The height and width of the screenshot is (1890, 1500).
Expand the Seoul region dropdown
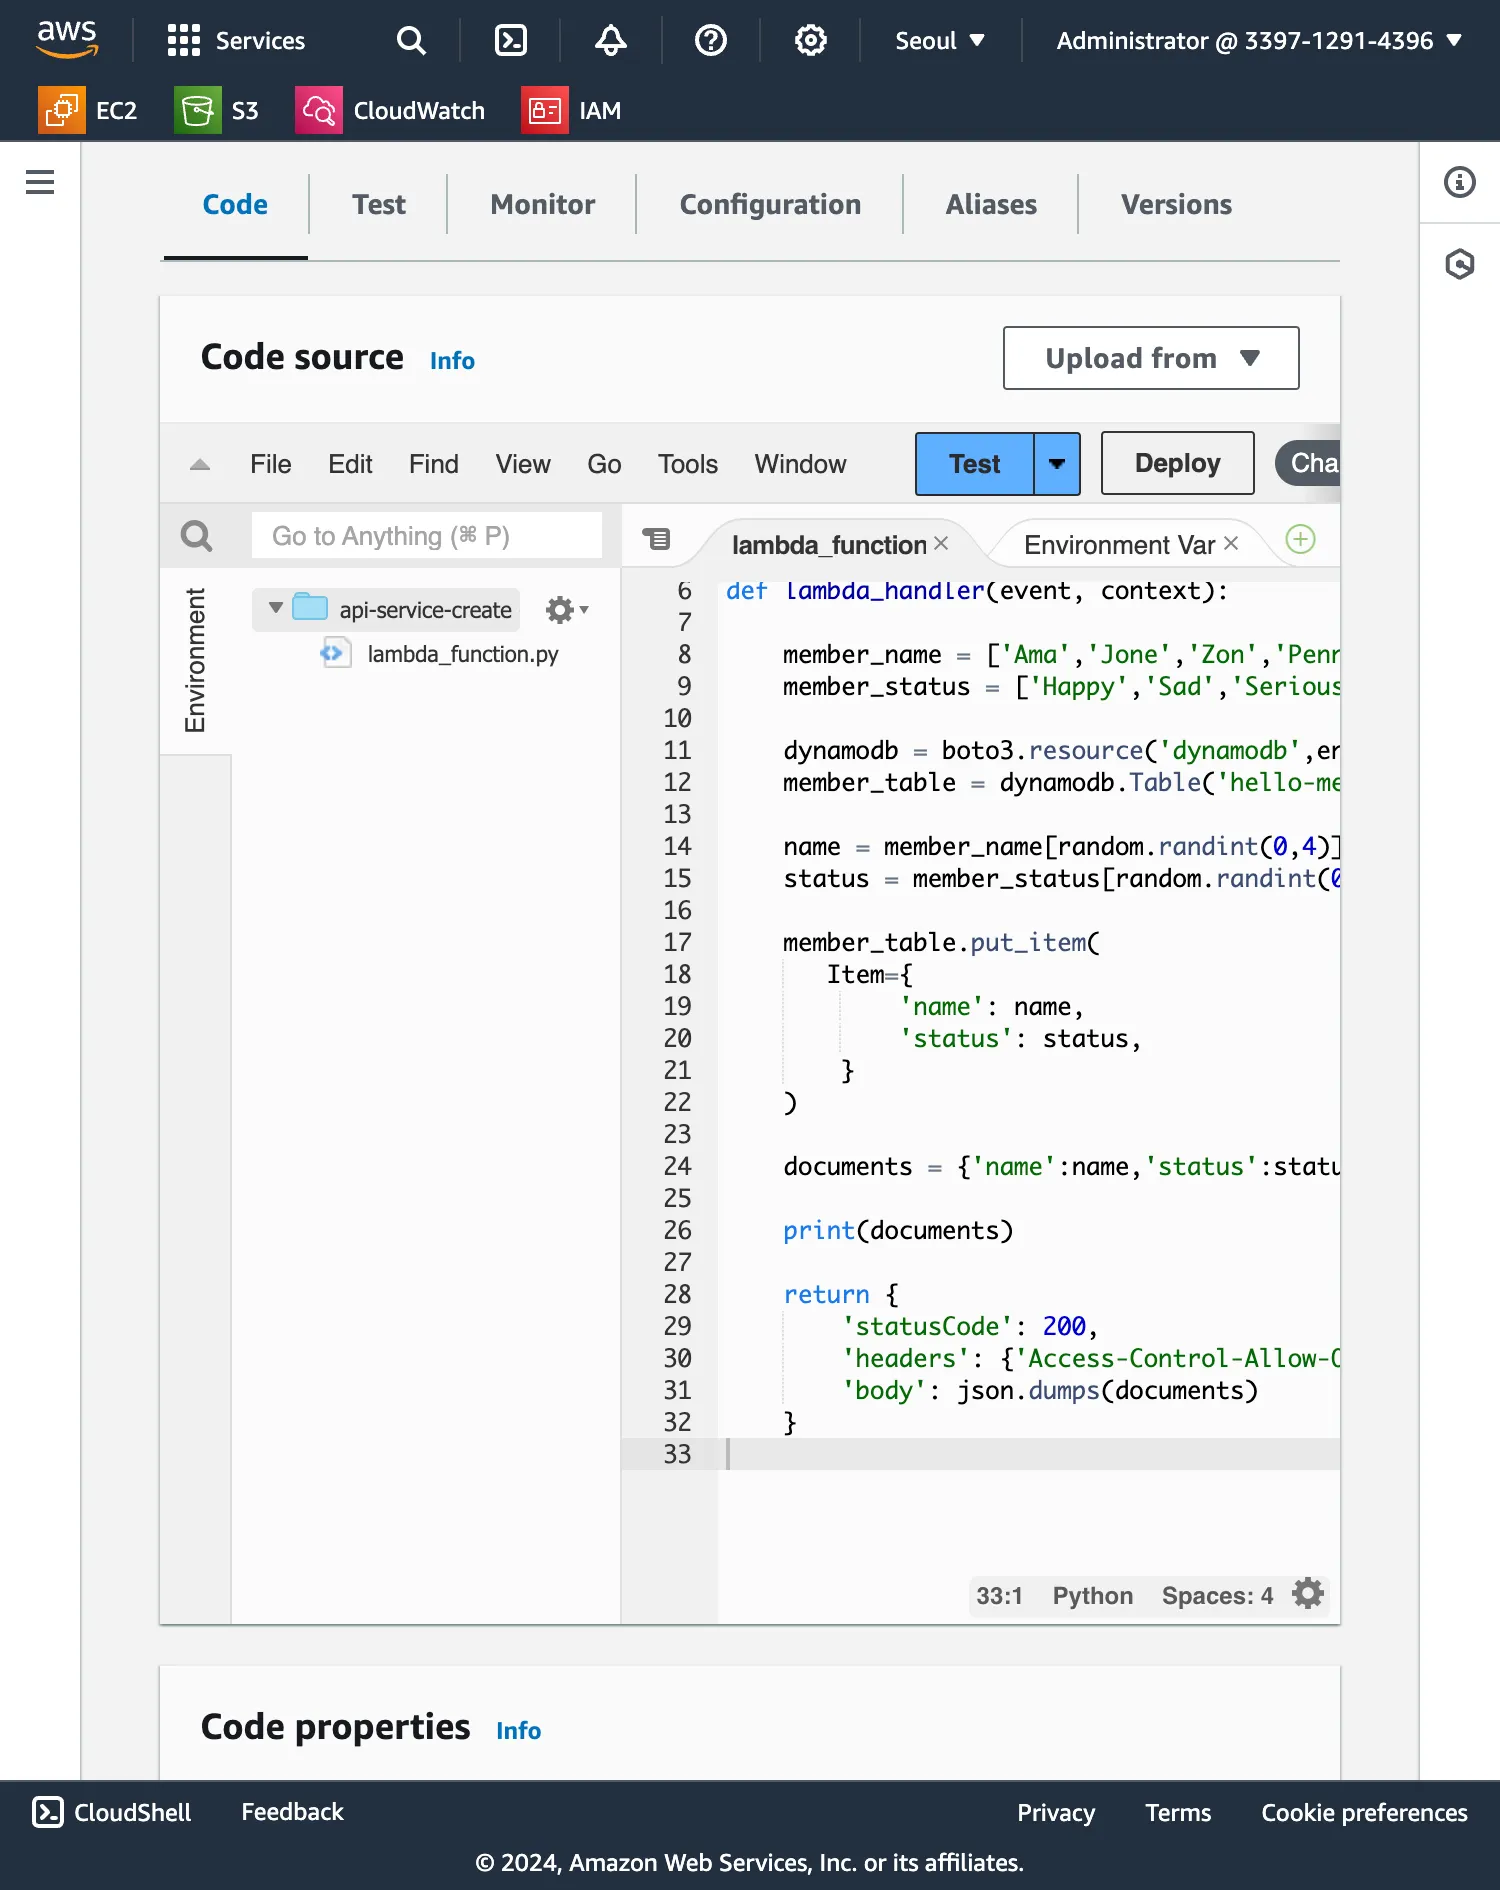(x=939, y=40)
